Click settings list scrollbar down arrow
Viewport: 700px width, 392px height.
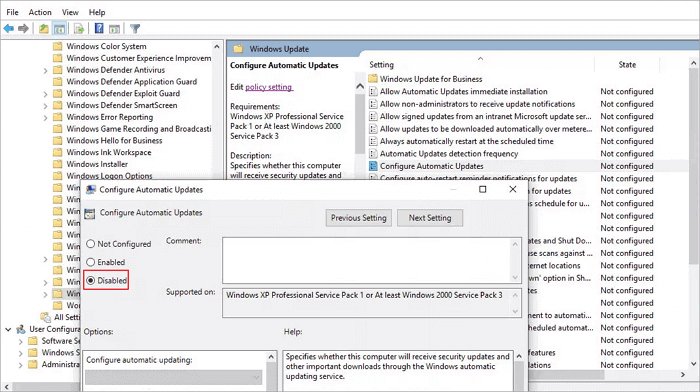693,364
